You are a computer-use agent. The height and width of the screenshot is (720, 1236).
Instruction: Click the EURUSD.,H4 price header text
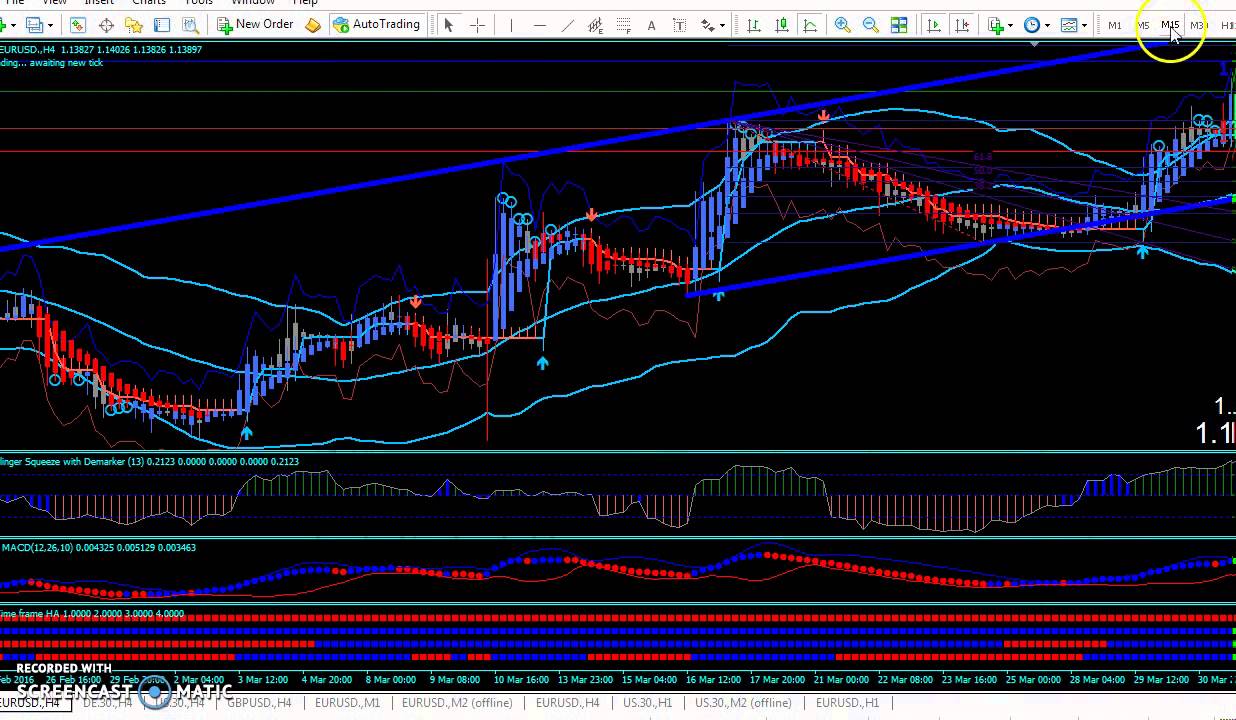point(101,49)
